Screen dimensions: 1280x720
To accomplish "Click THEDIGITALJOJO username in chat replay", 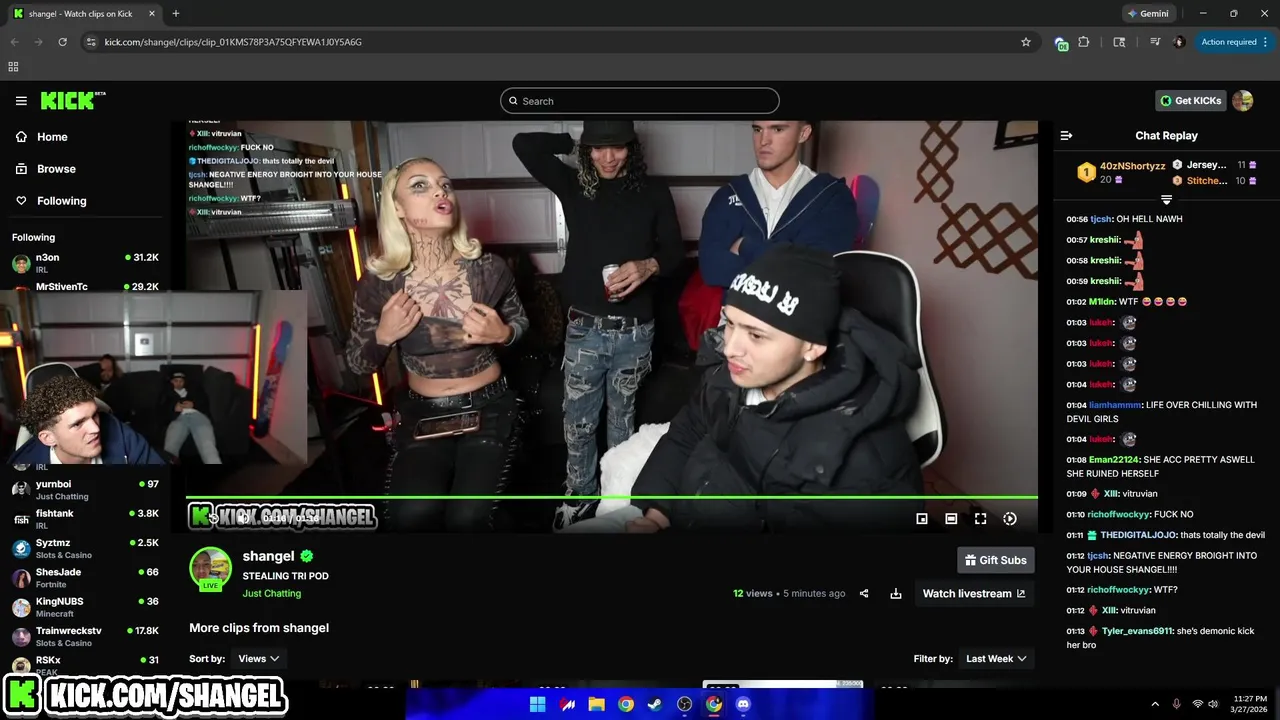I will point(1138,535).
